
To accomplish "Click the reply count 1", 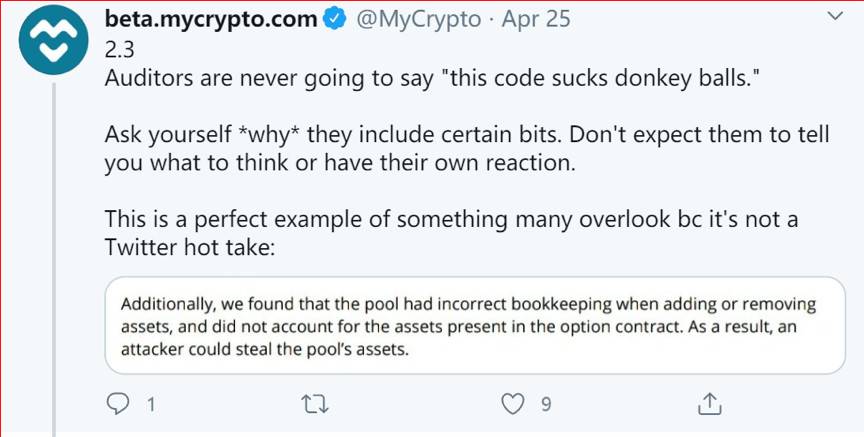I will [150, 406].
